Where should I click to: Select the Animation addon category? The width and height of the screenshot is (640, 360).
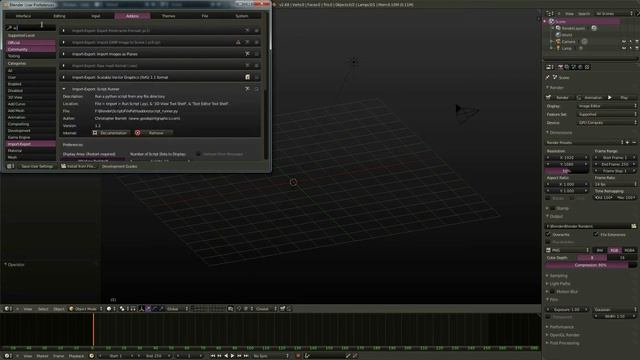pyautogui.click(x=31, y=117)
